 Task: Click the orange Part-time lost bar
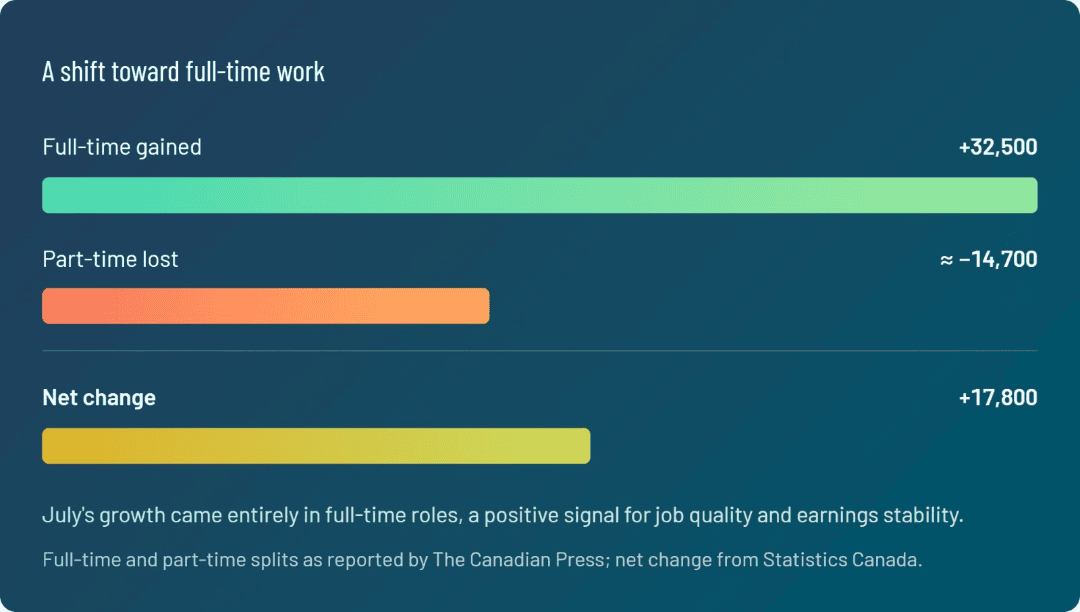click(266, 306)
